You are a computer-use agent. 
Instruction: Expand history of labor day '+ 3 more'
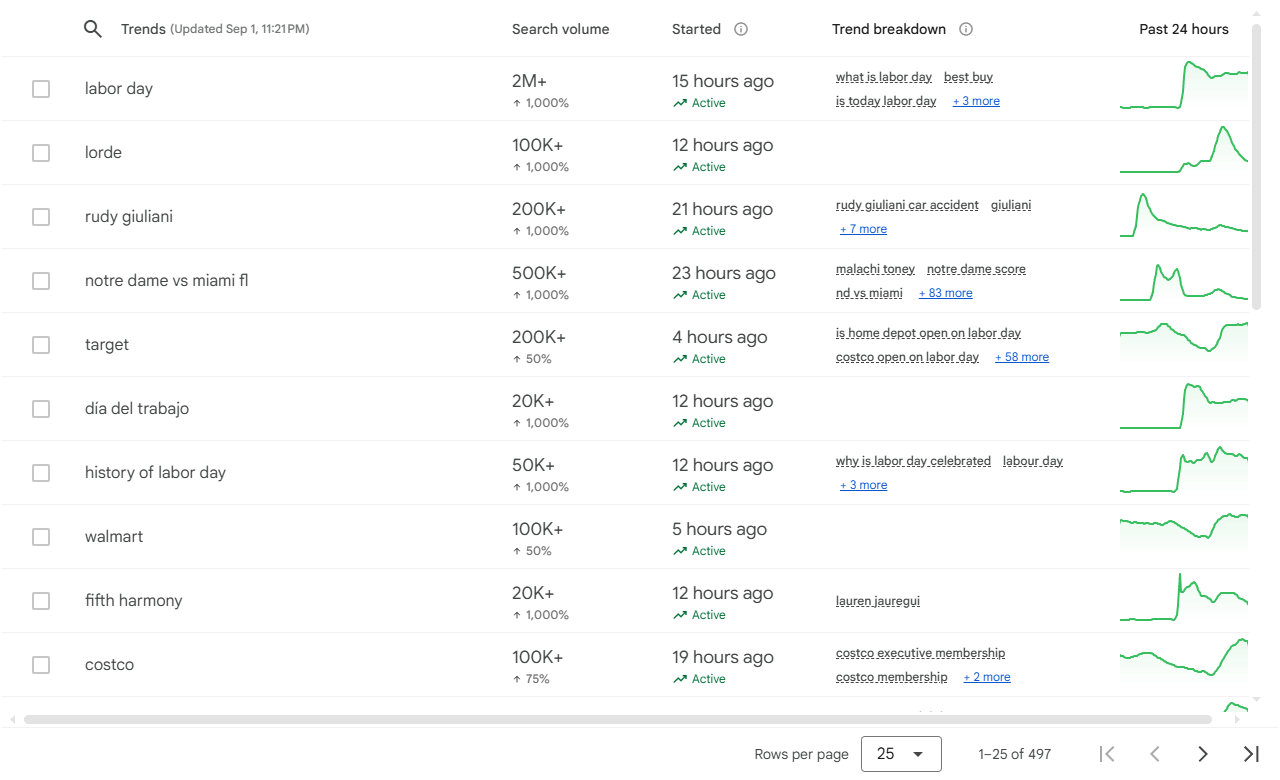pyautogui.click(x=864, y=485)
